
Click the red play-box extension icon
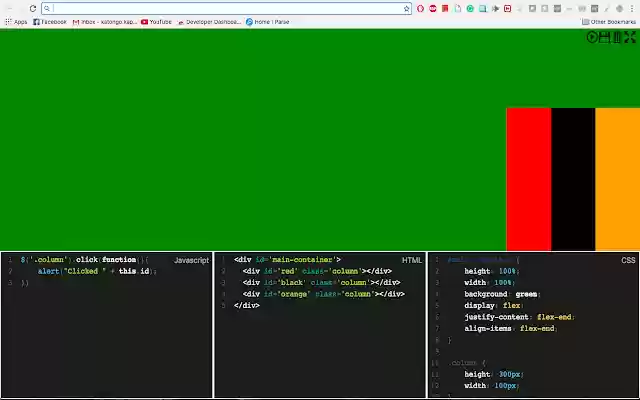tap(507, 9)
